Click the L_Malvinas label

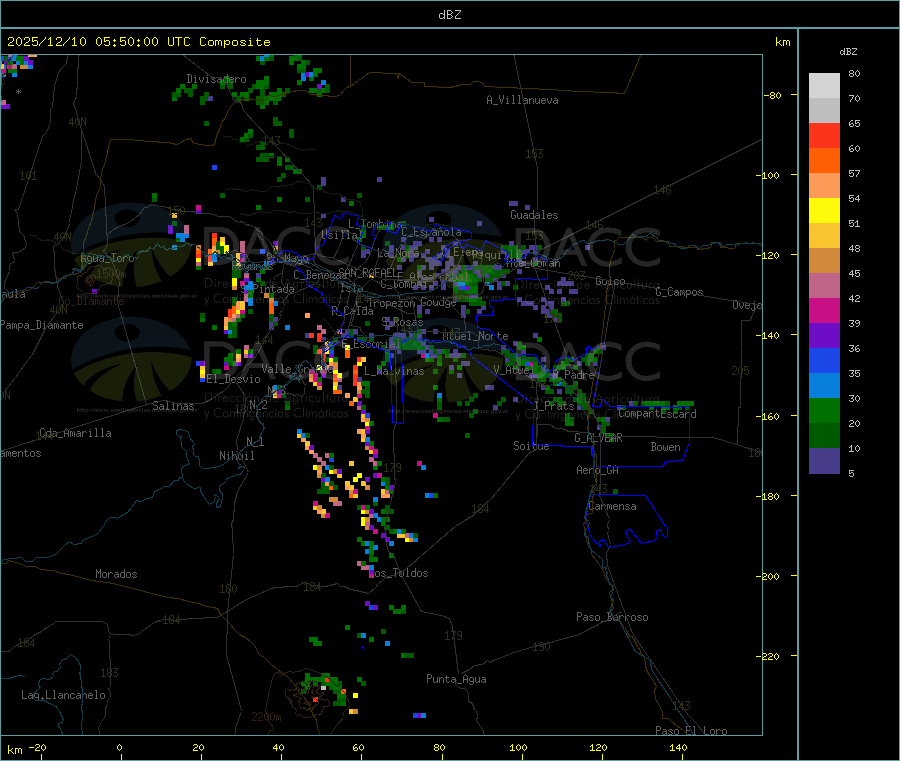click(x=394, y=371)
